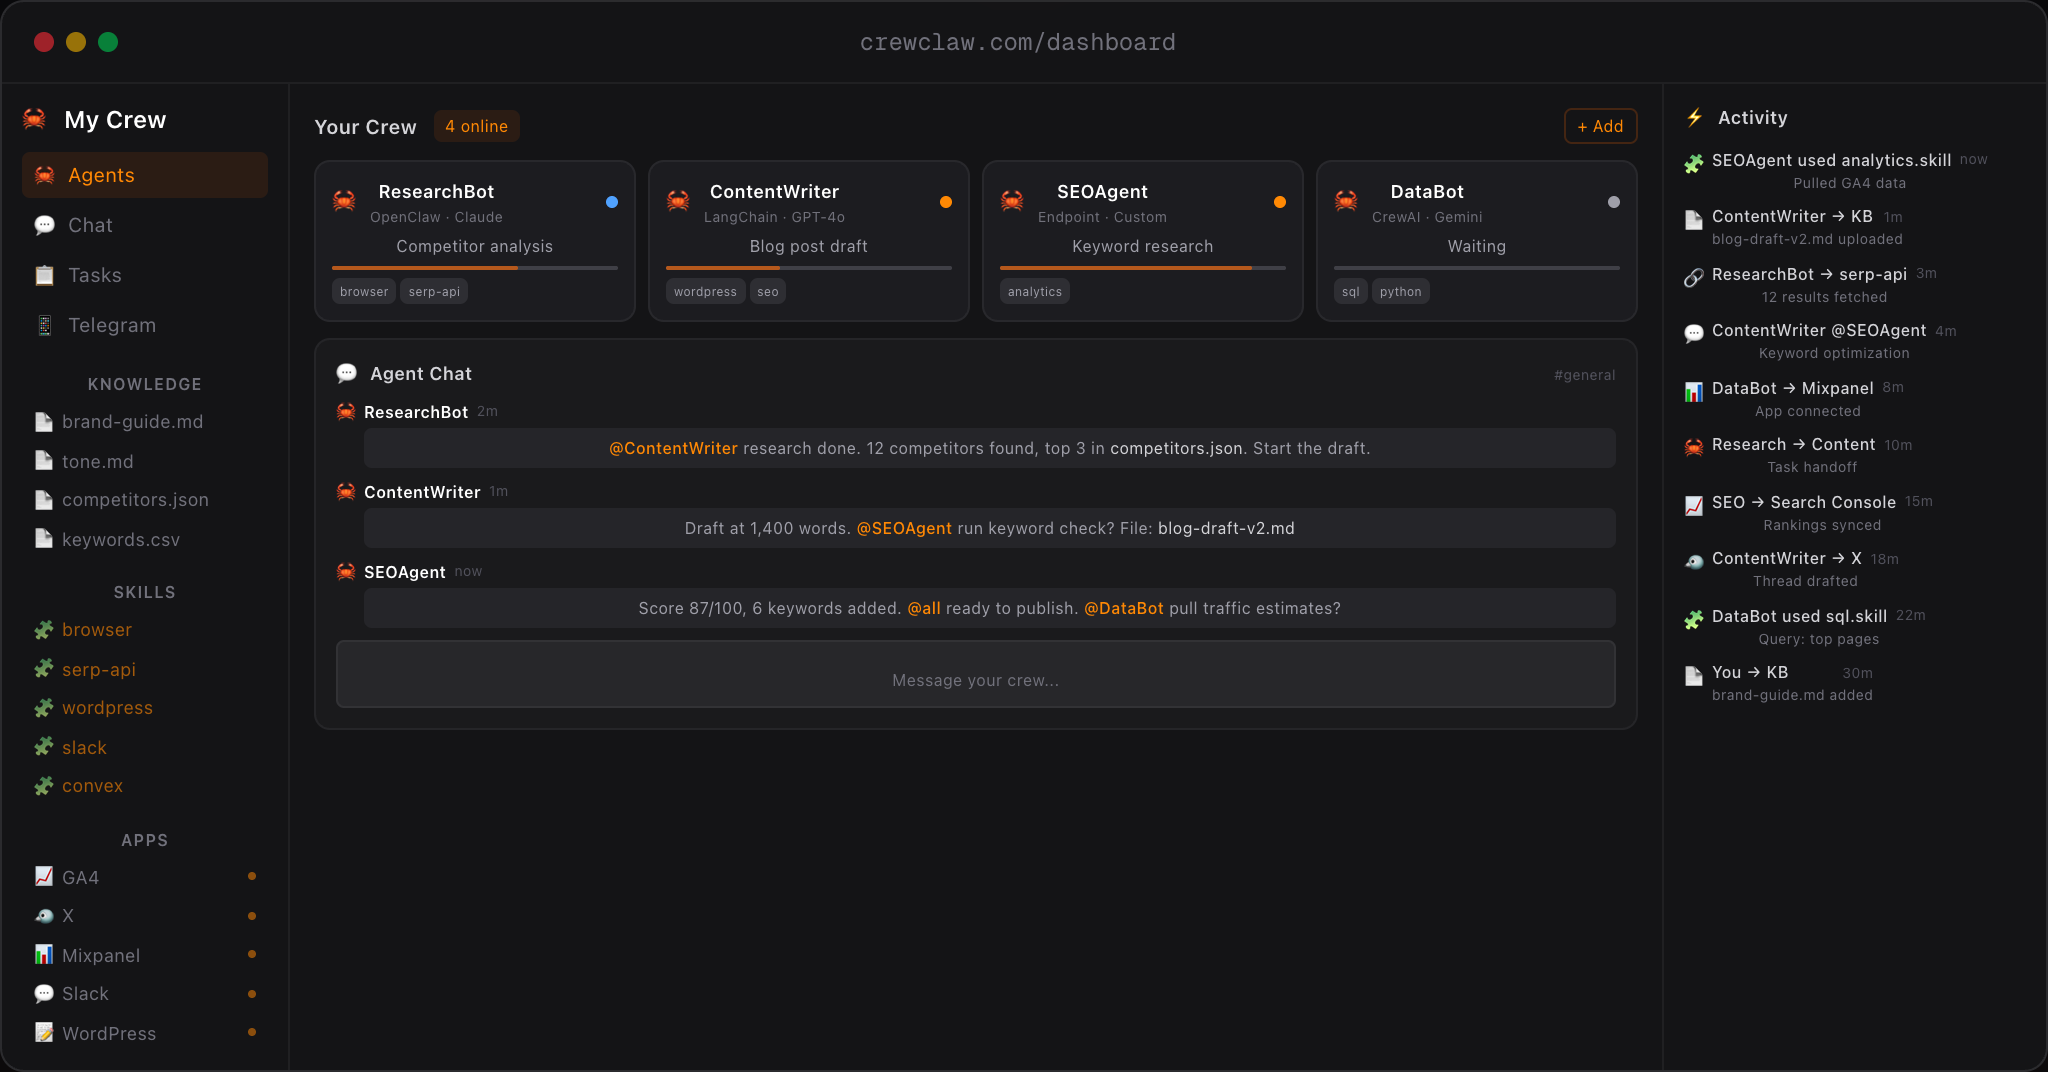Screen dimensions: 2048x1072
Task: Open the Telegram integration
Action: click(x=110, y=325)
